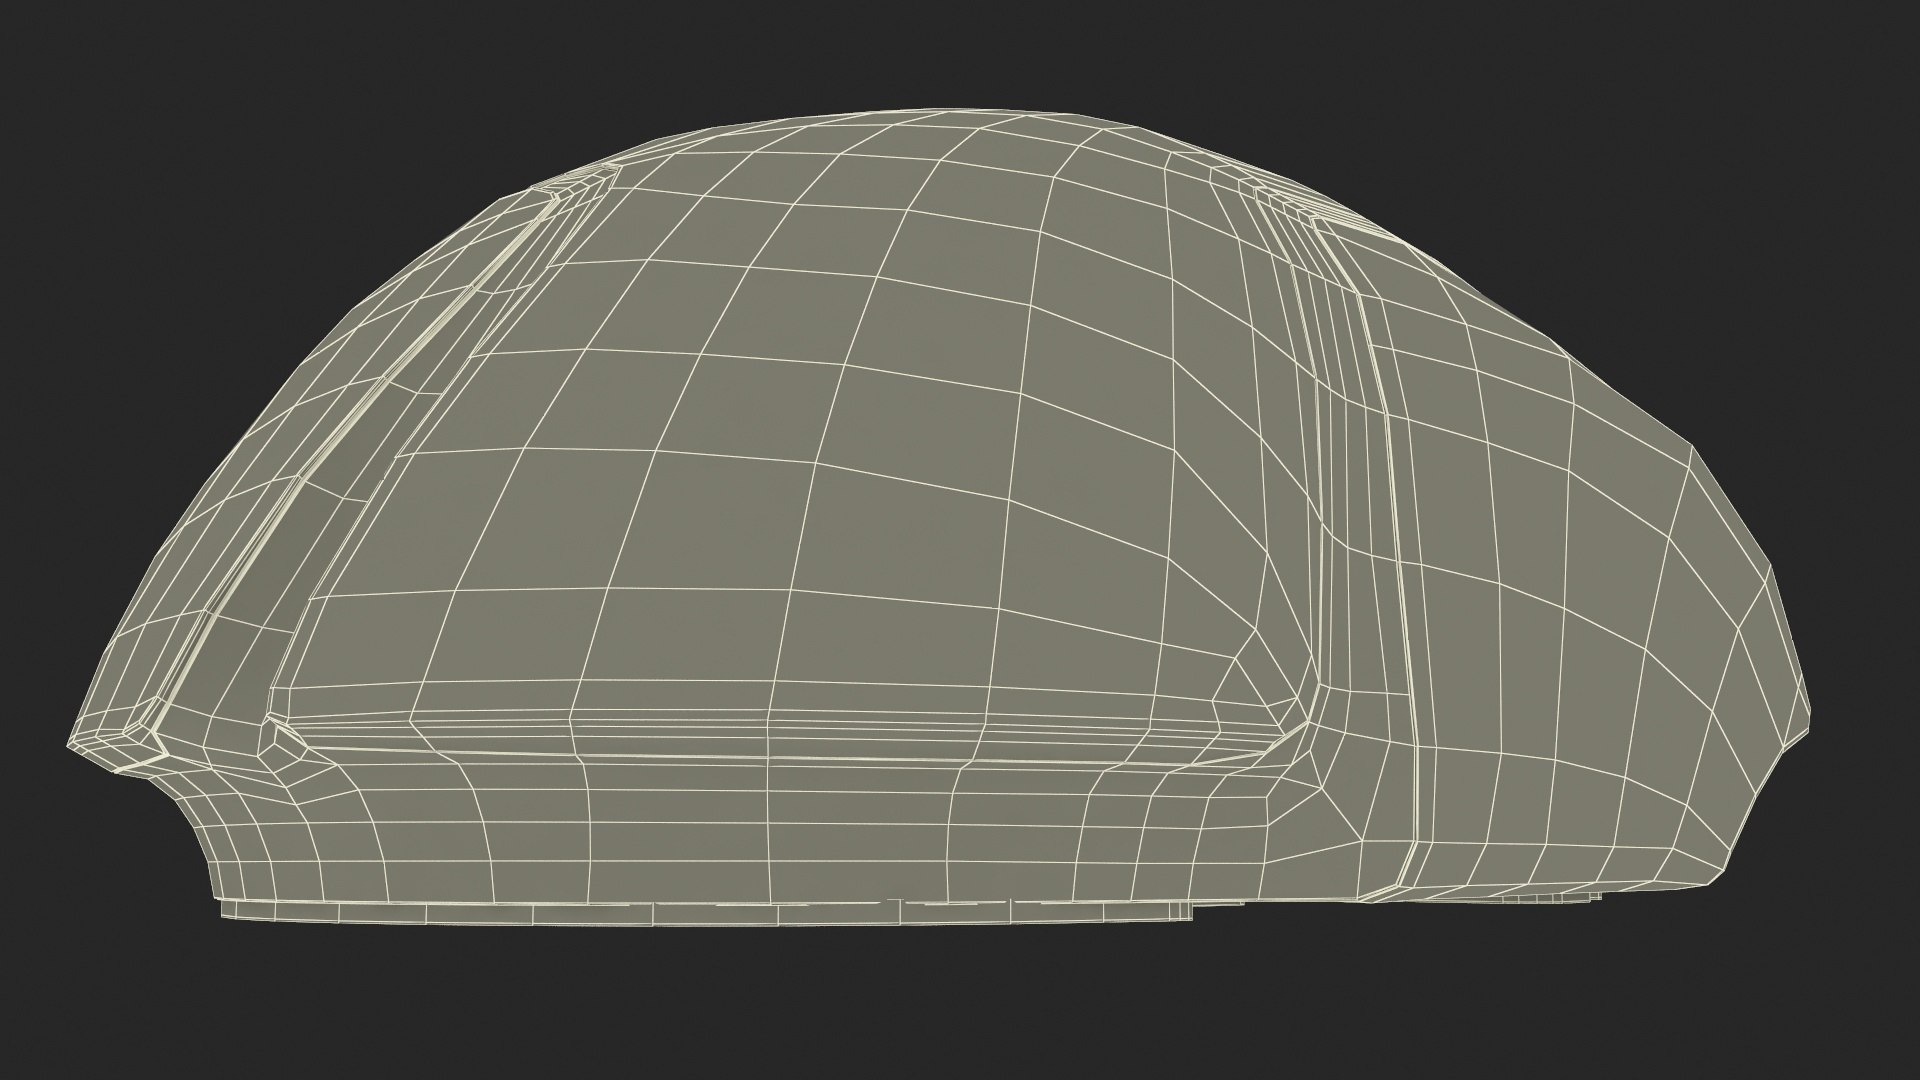The height and width of the screenshot is (1080, 1920).
Task: Click the inner corner where ridge meets left seam
Action: click(272, 722)
